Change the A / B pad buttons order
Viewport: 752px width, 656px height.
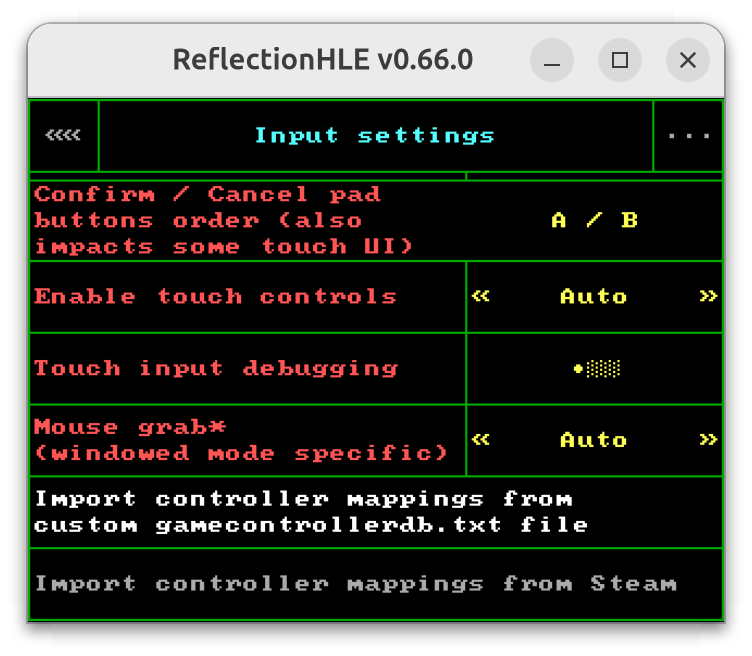(x=594, y=221)
